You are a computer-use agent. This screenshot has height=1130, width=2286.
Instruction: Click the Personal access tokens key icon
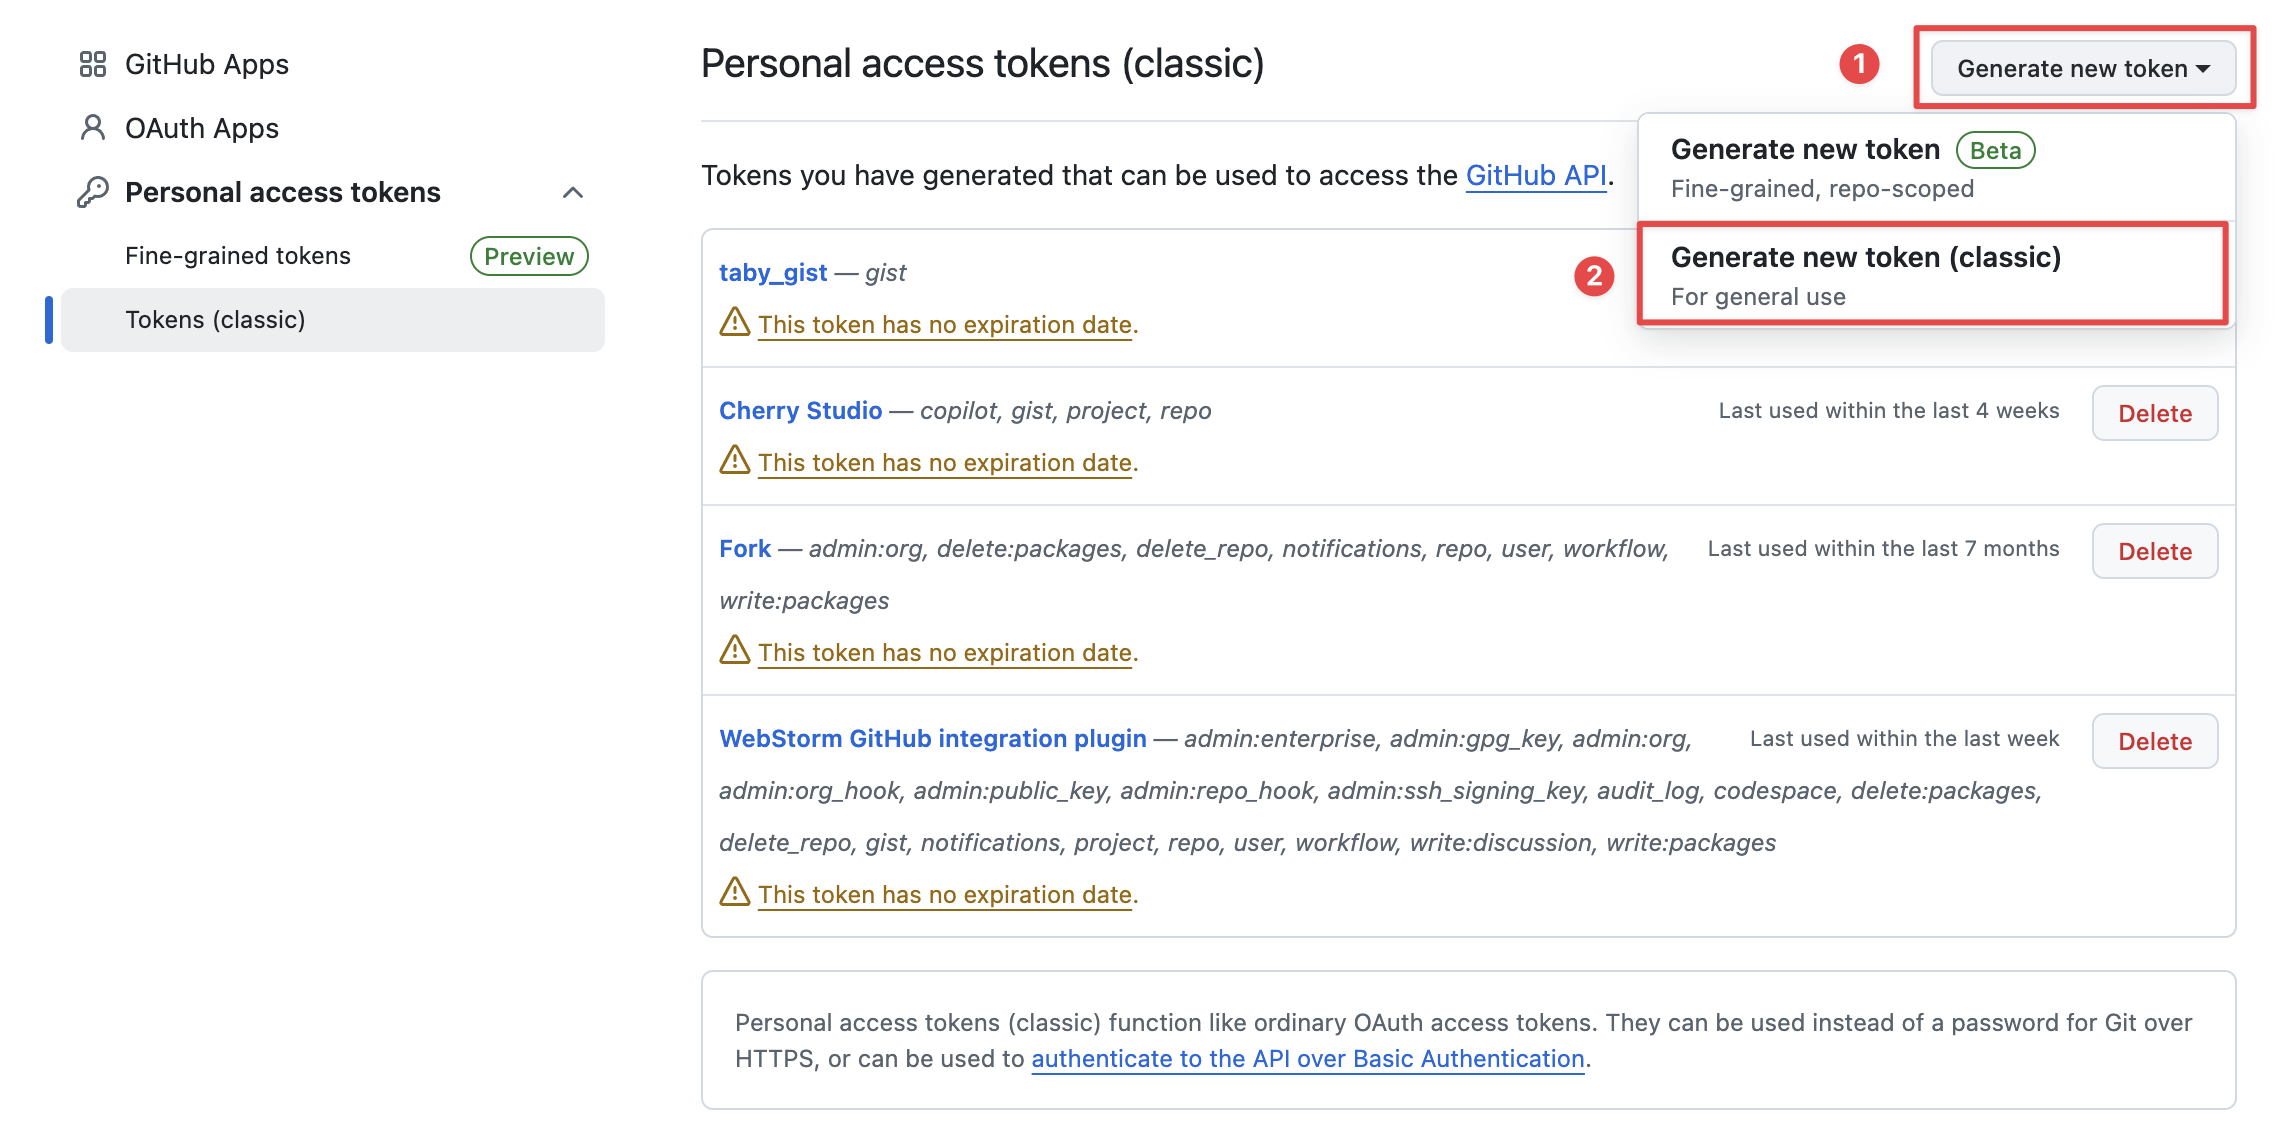93,192
